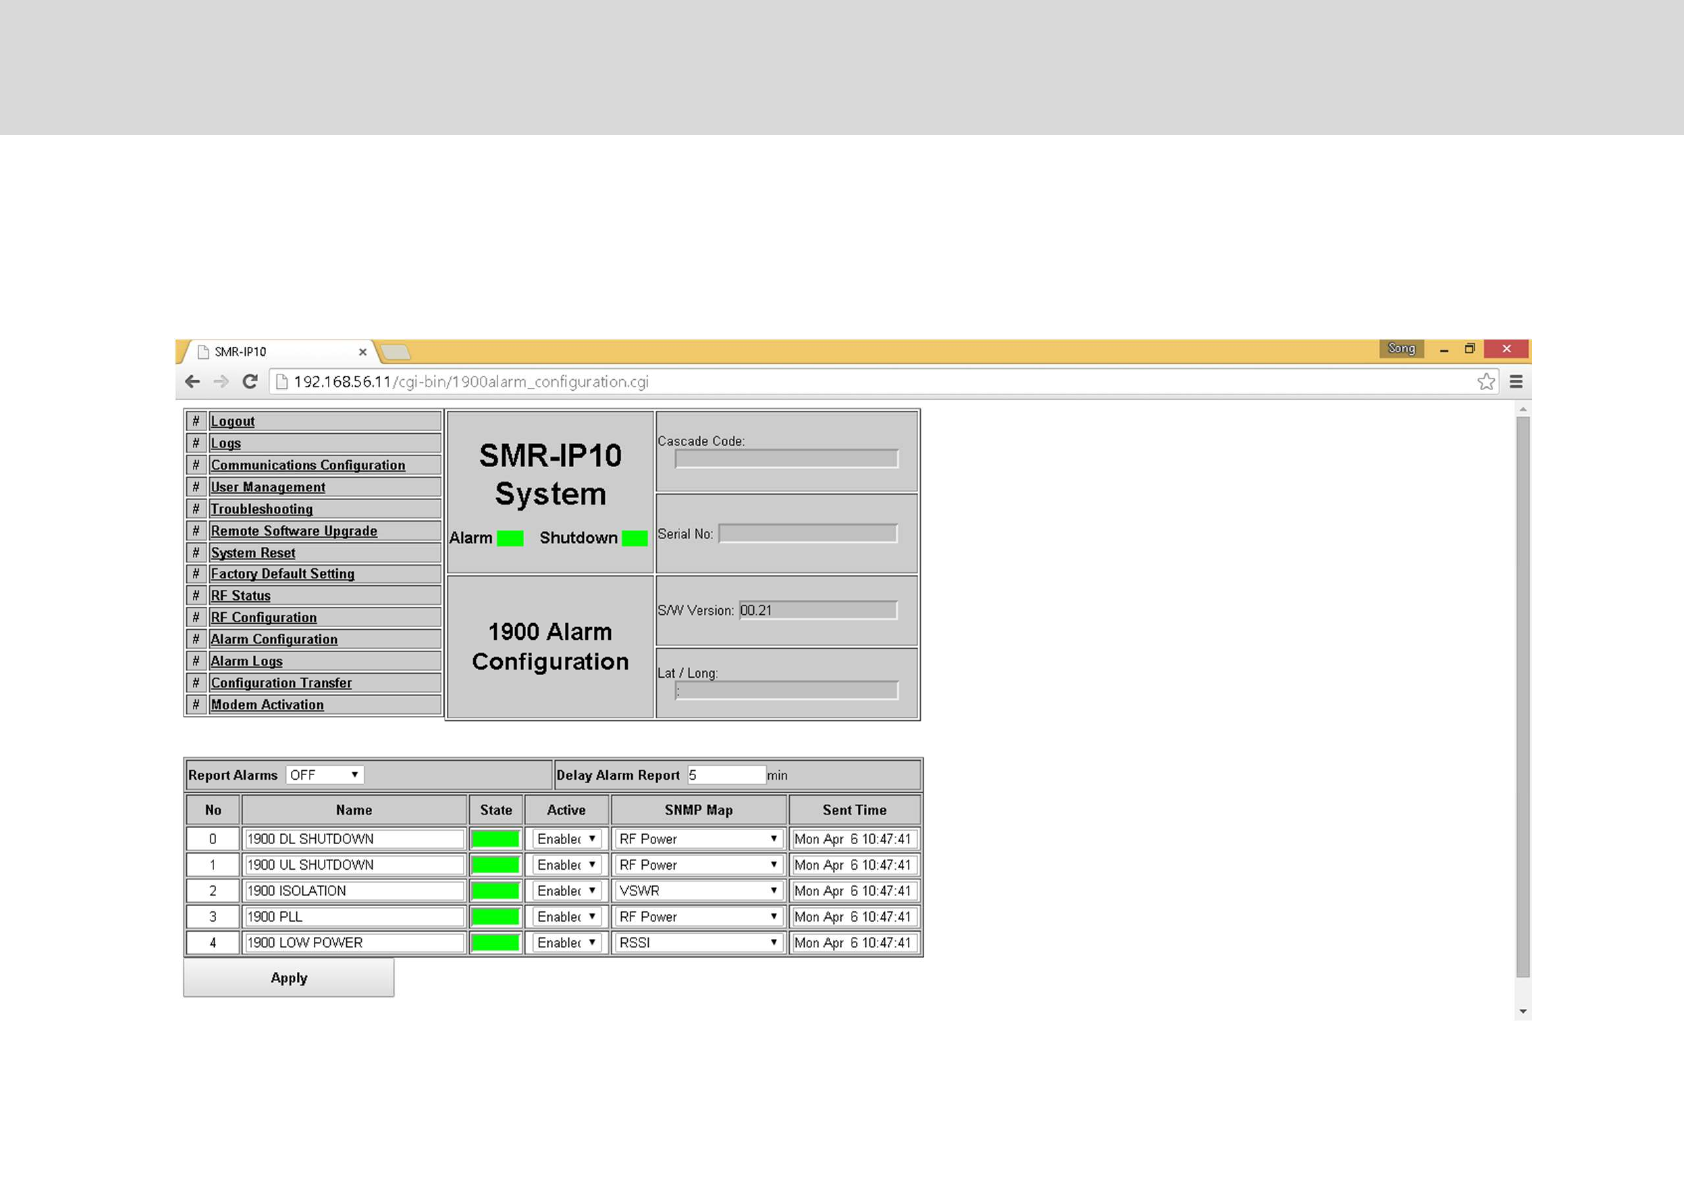This screenshot has height=1190, width=1684.
Task: Click the Delay Alarm Report minutes field
Action: [726, 775]
